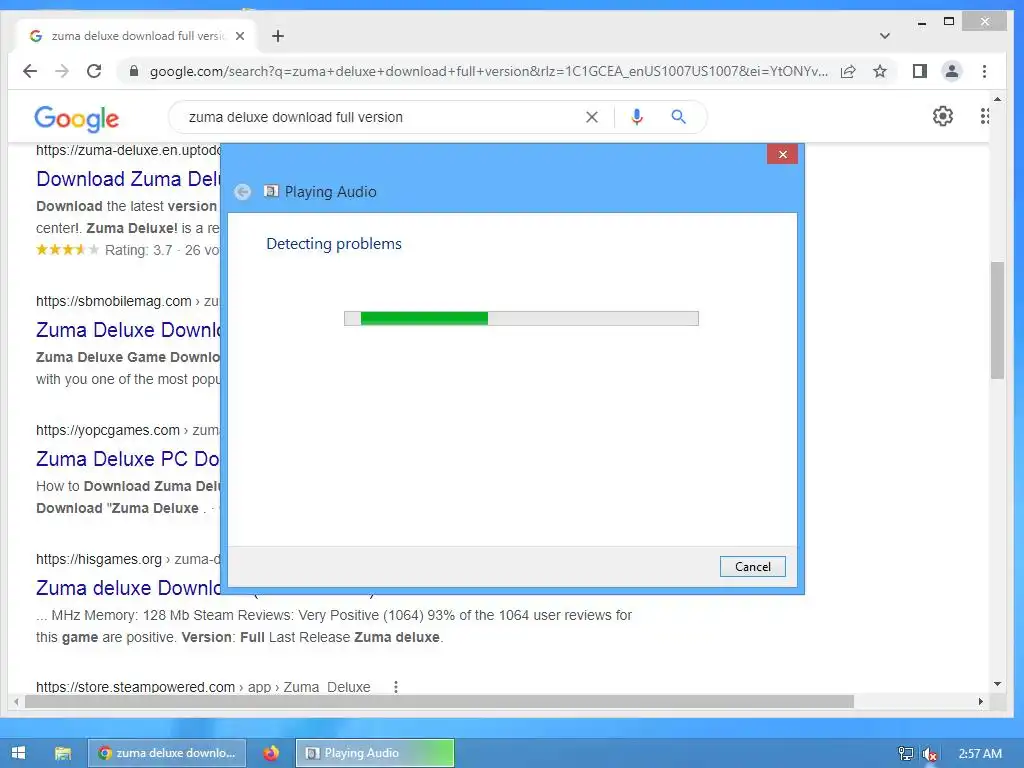The image size is (1024, 768).
Task: Open hisgames Zuma deluxe Download result
Action: tap(128, 588)
